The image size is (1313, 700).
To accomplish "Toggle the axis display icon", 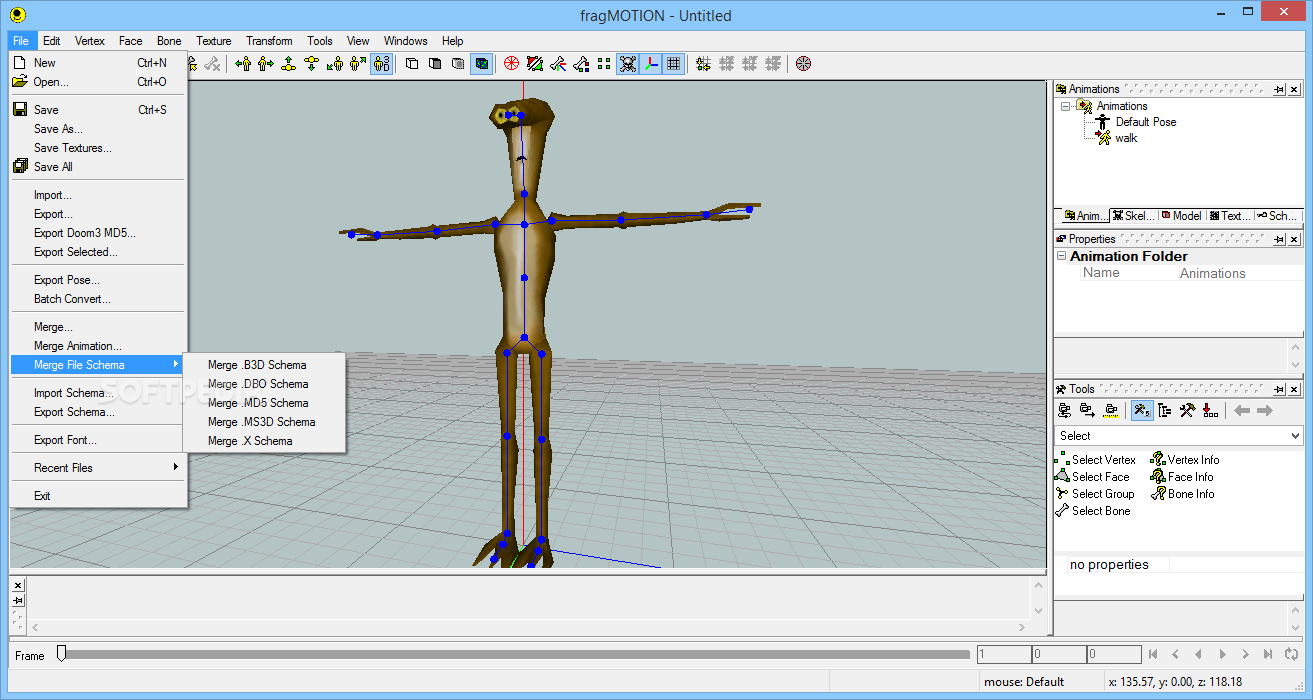I will tap(650, 63).
